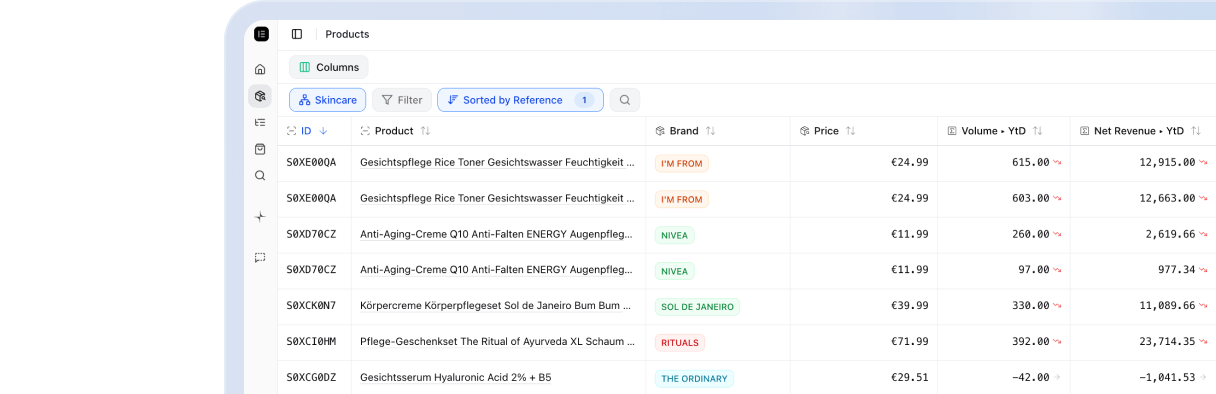Click the table search magnifier button
This screenshot has height=394, width=1216.
pyautogui.click(x=625, y=100)
